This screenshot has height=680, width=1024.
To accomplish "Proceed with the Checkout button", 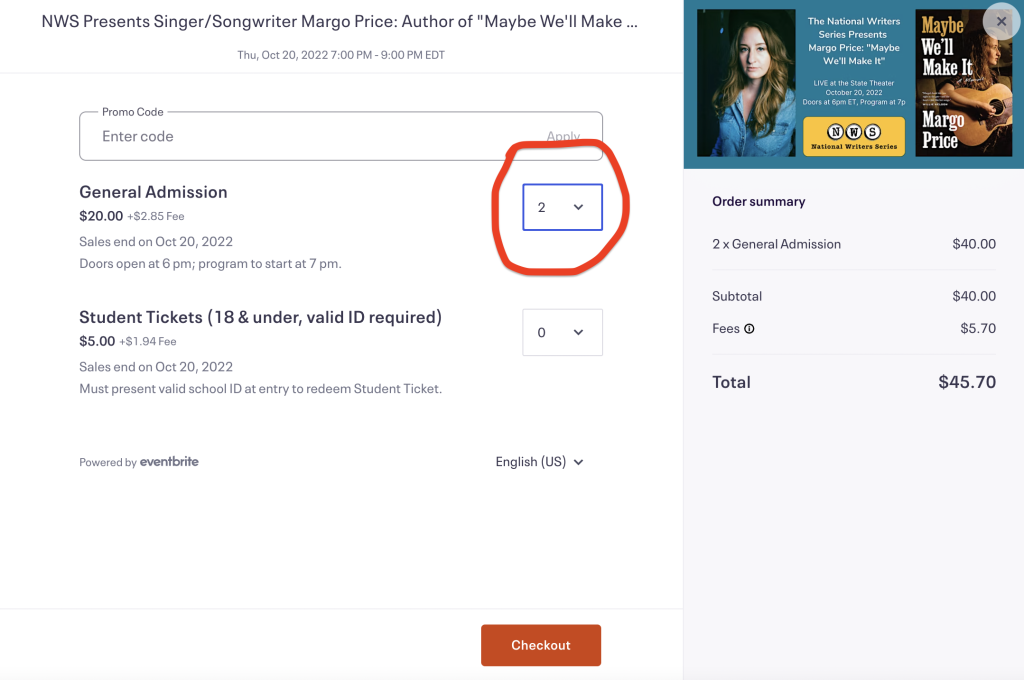I will point(541,645).
